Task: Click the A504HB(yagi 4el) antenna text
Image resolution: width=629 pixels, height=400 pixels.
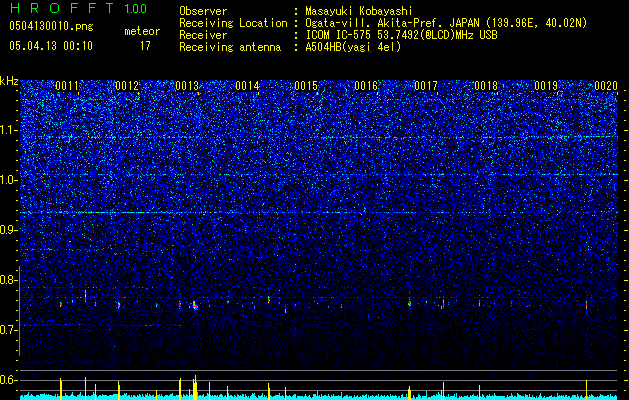Action: tap(353, 47)
